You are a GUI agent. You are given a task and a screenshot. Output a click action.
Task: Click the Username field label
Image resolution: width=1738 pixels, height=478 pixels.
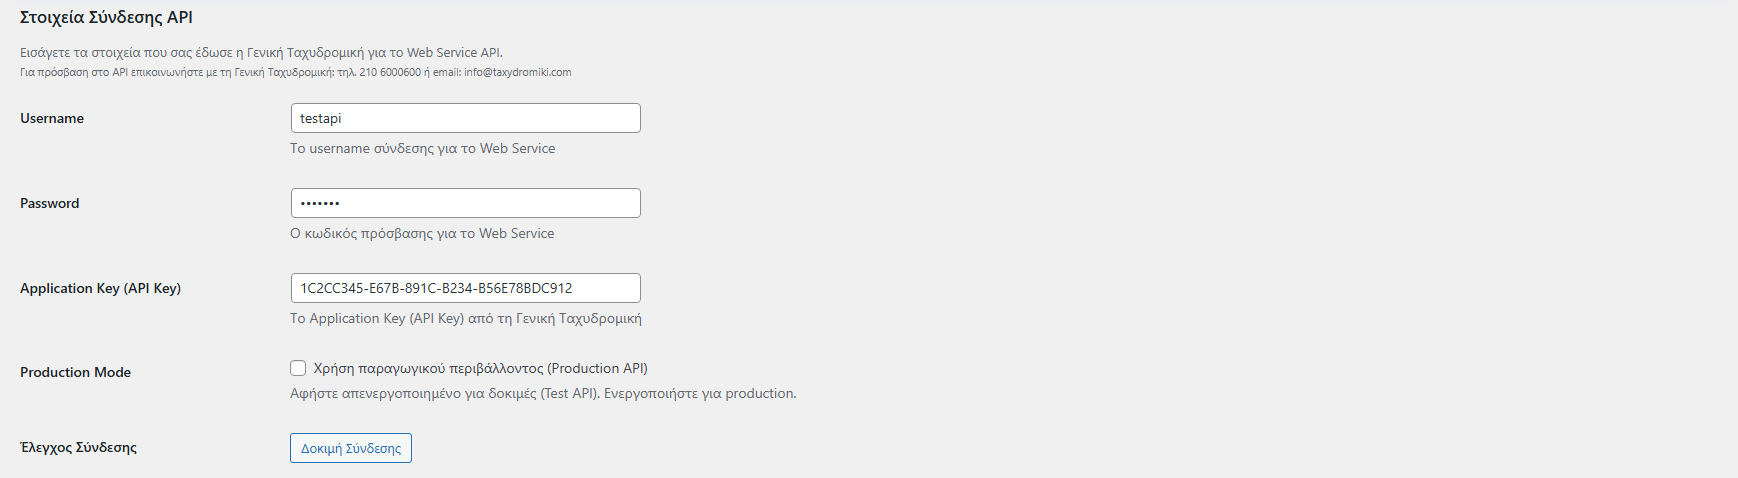click(52, 118)
